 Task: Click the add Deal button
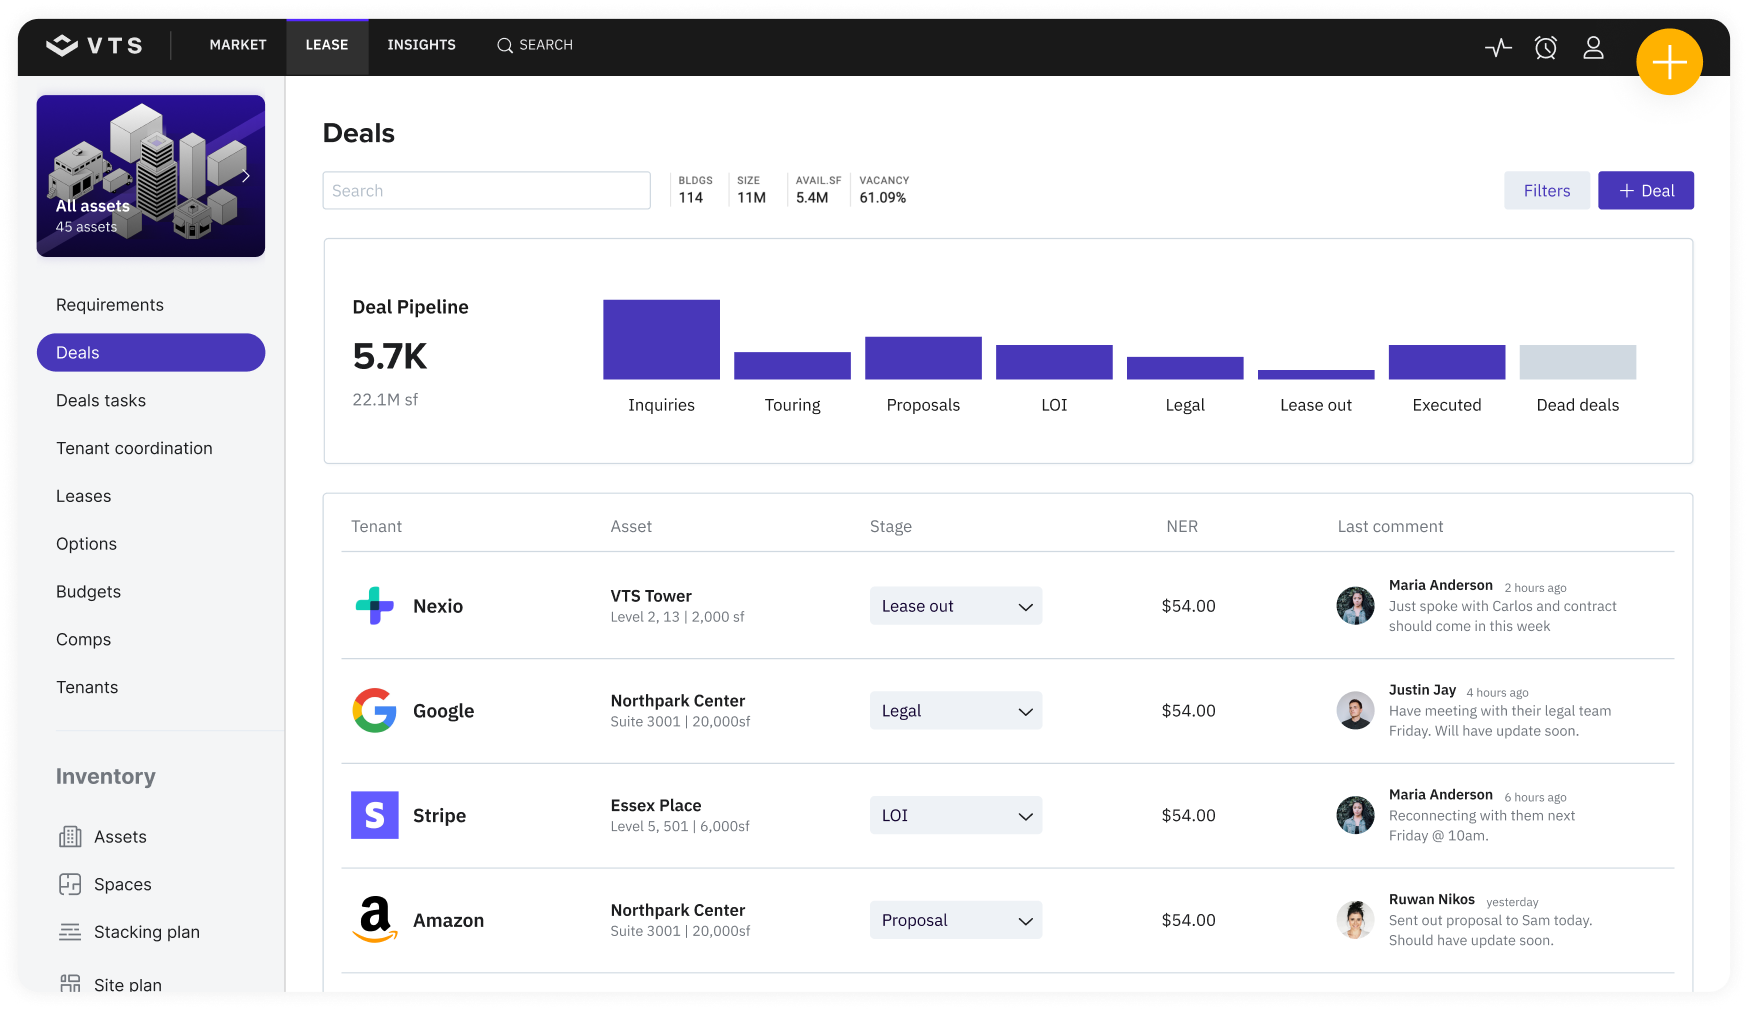pyautogui.click(x=1645, y=191)
